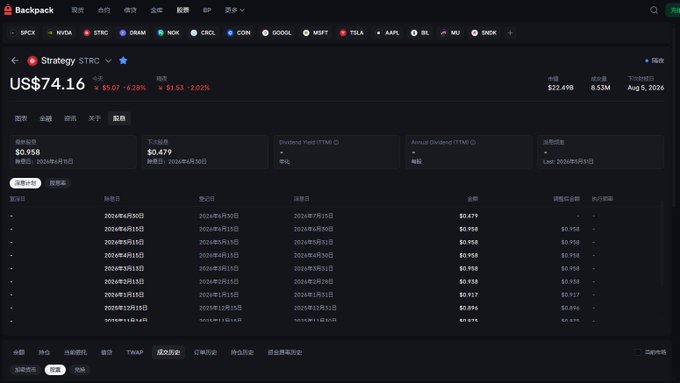Click ex-date 2026年4月15日 row
Image resolution: width=680 pixels, height=383 pixels.
(x=124, y=255)
